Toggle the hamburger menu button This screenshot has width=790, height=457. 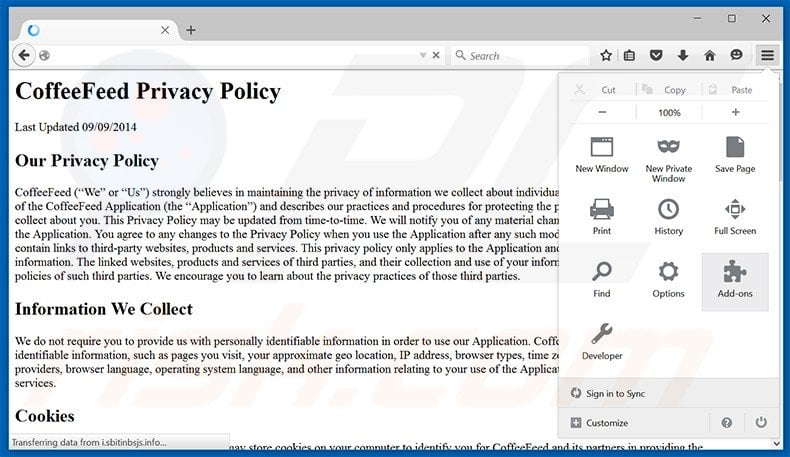coord(767,55)
